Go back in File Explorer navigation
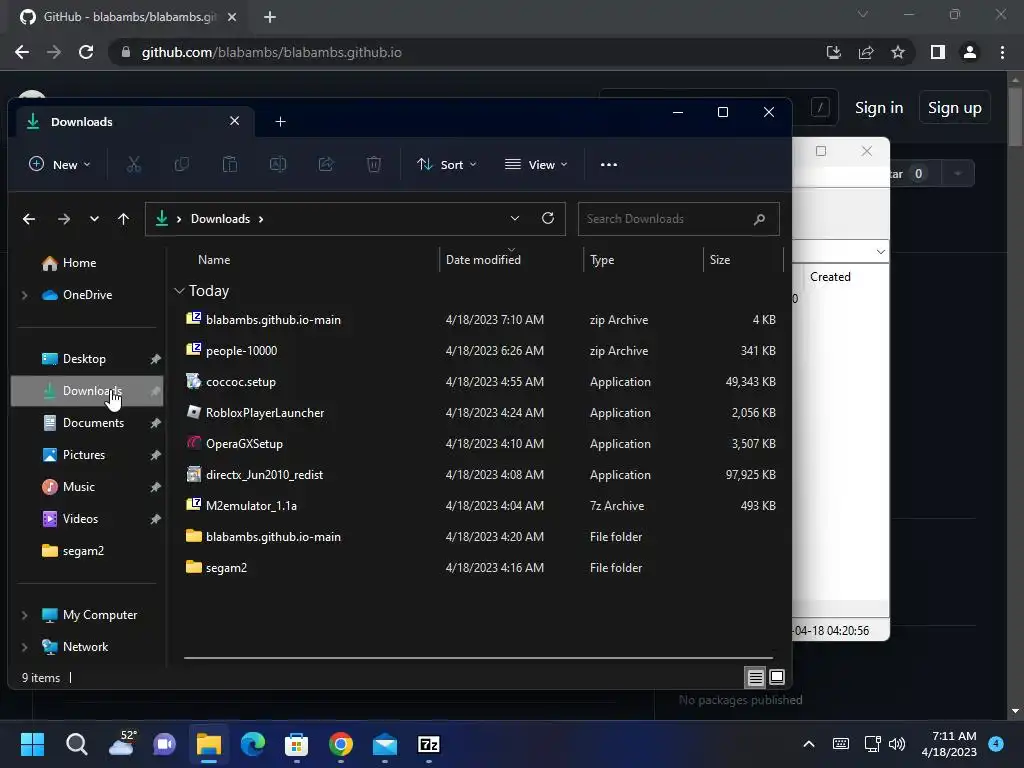The width and height of the screenshot is (1024, 768). tap(29, 219)
